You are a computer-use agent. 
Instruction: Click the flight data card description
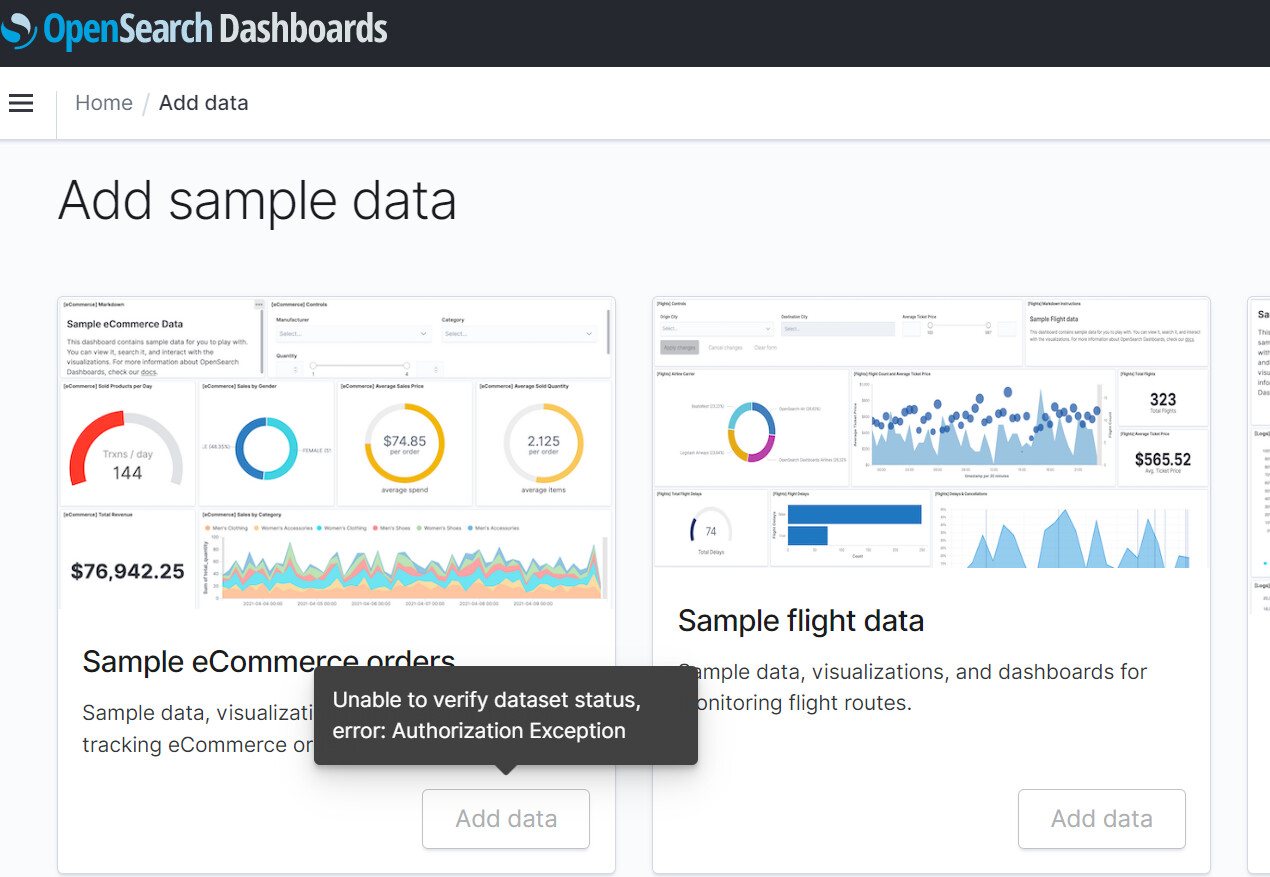(x=913, y=687)
